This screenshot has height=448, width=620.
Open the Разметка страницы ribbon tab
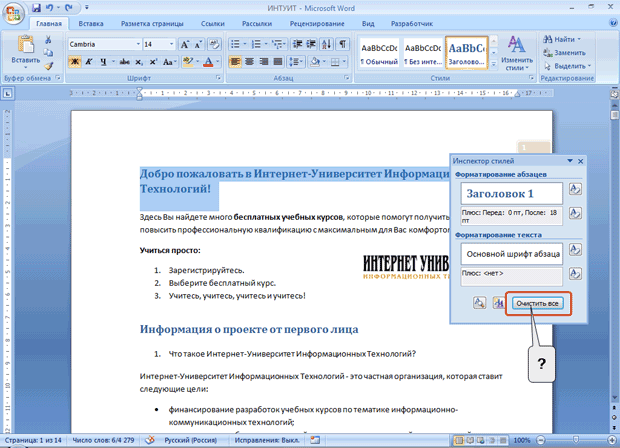coord(152,24)
